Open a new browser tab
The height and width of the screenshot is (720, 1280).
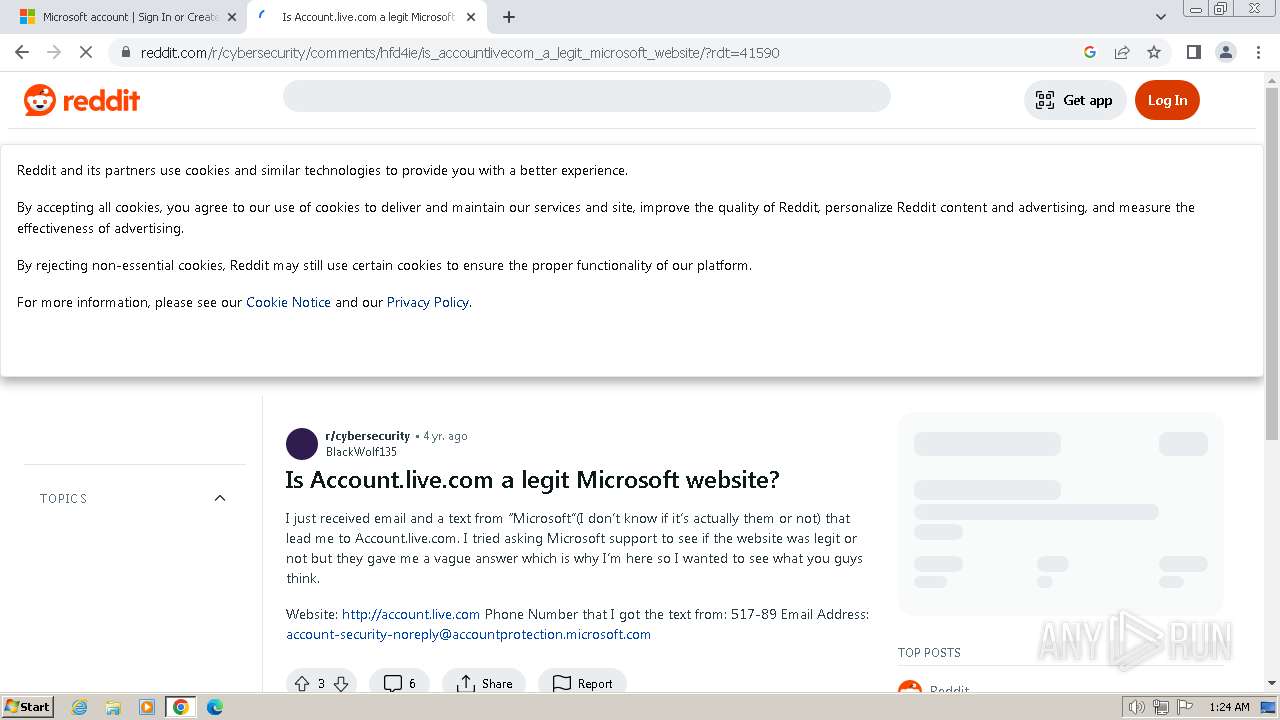coord(509,17)
